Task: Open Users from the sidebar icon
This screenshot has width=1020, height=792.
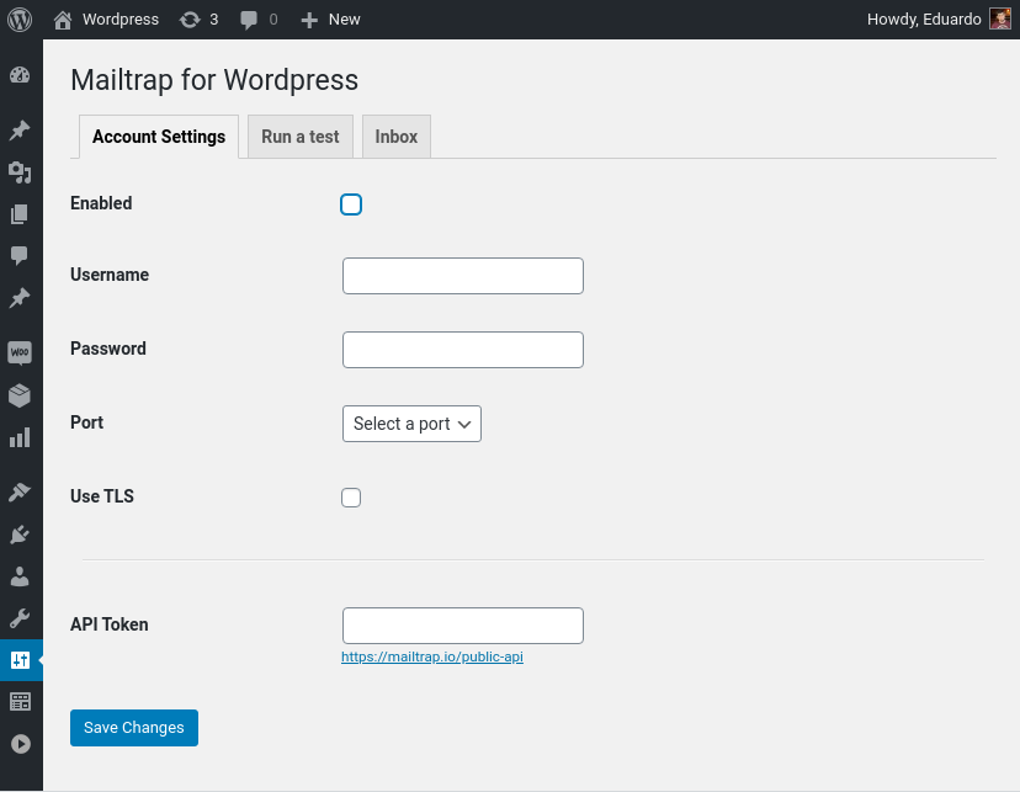Action: tap(20, 577)
